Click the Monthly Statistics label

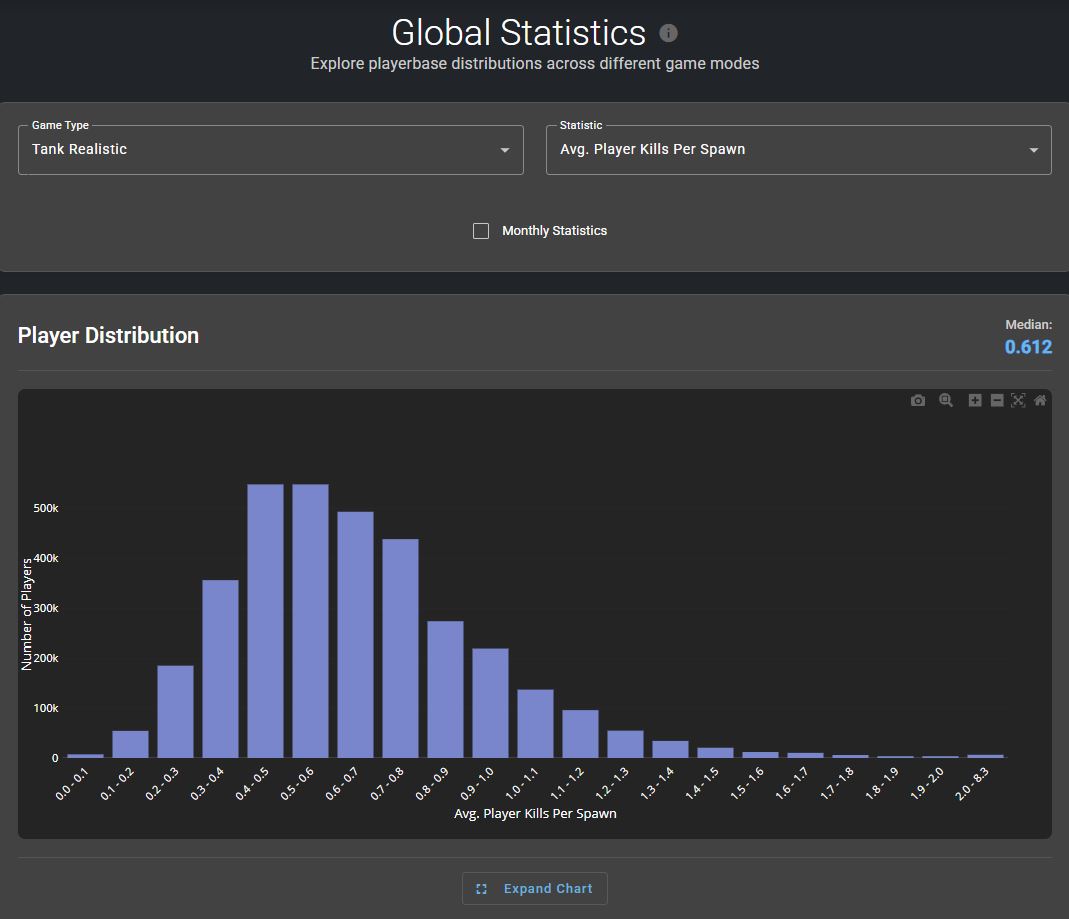(554, 231)
